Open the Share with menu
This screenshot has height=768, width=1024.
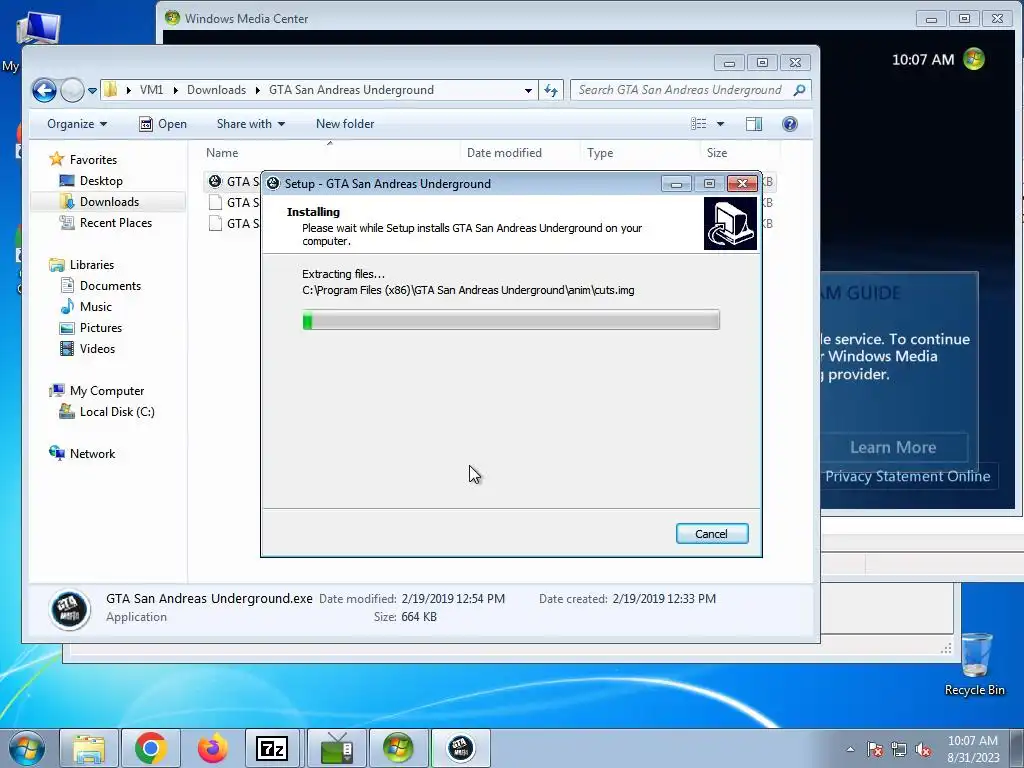click(251, 124)
